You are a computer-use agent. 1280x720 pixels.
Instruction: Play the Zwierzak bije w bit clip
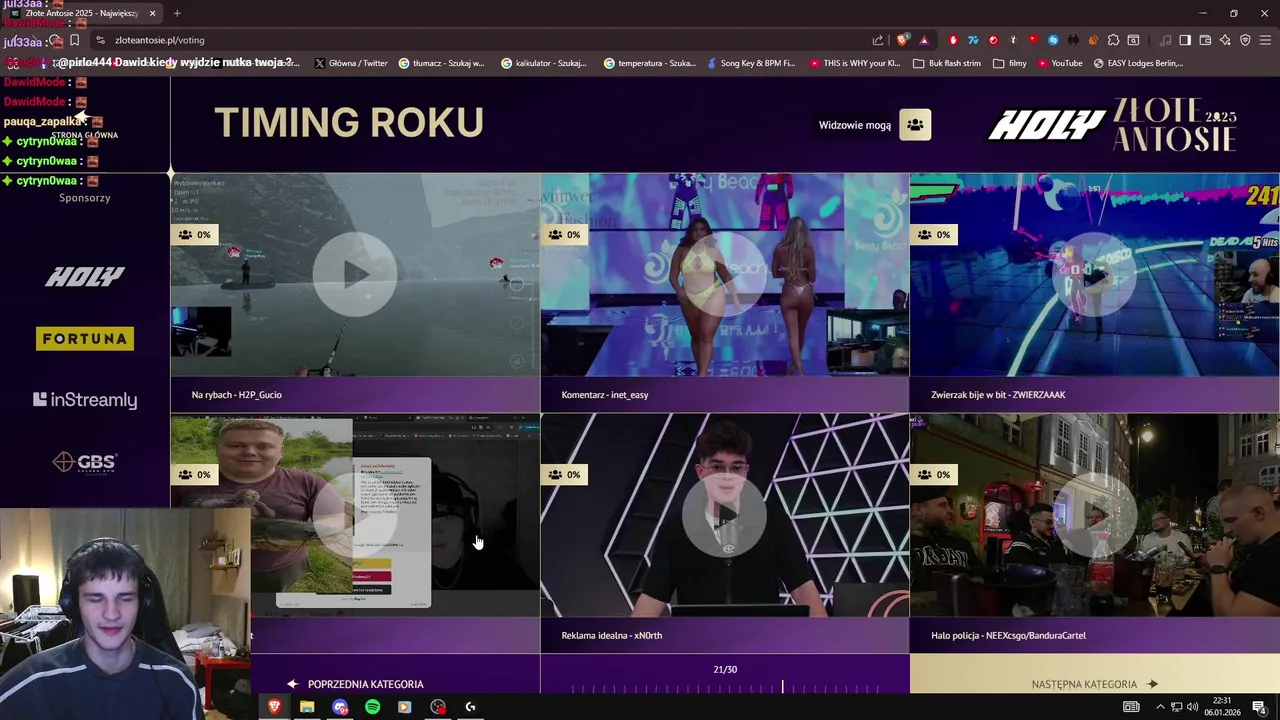tap(1095, 275)
